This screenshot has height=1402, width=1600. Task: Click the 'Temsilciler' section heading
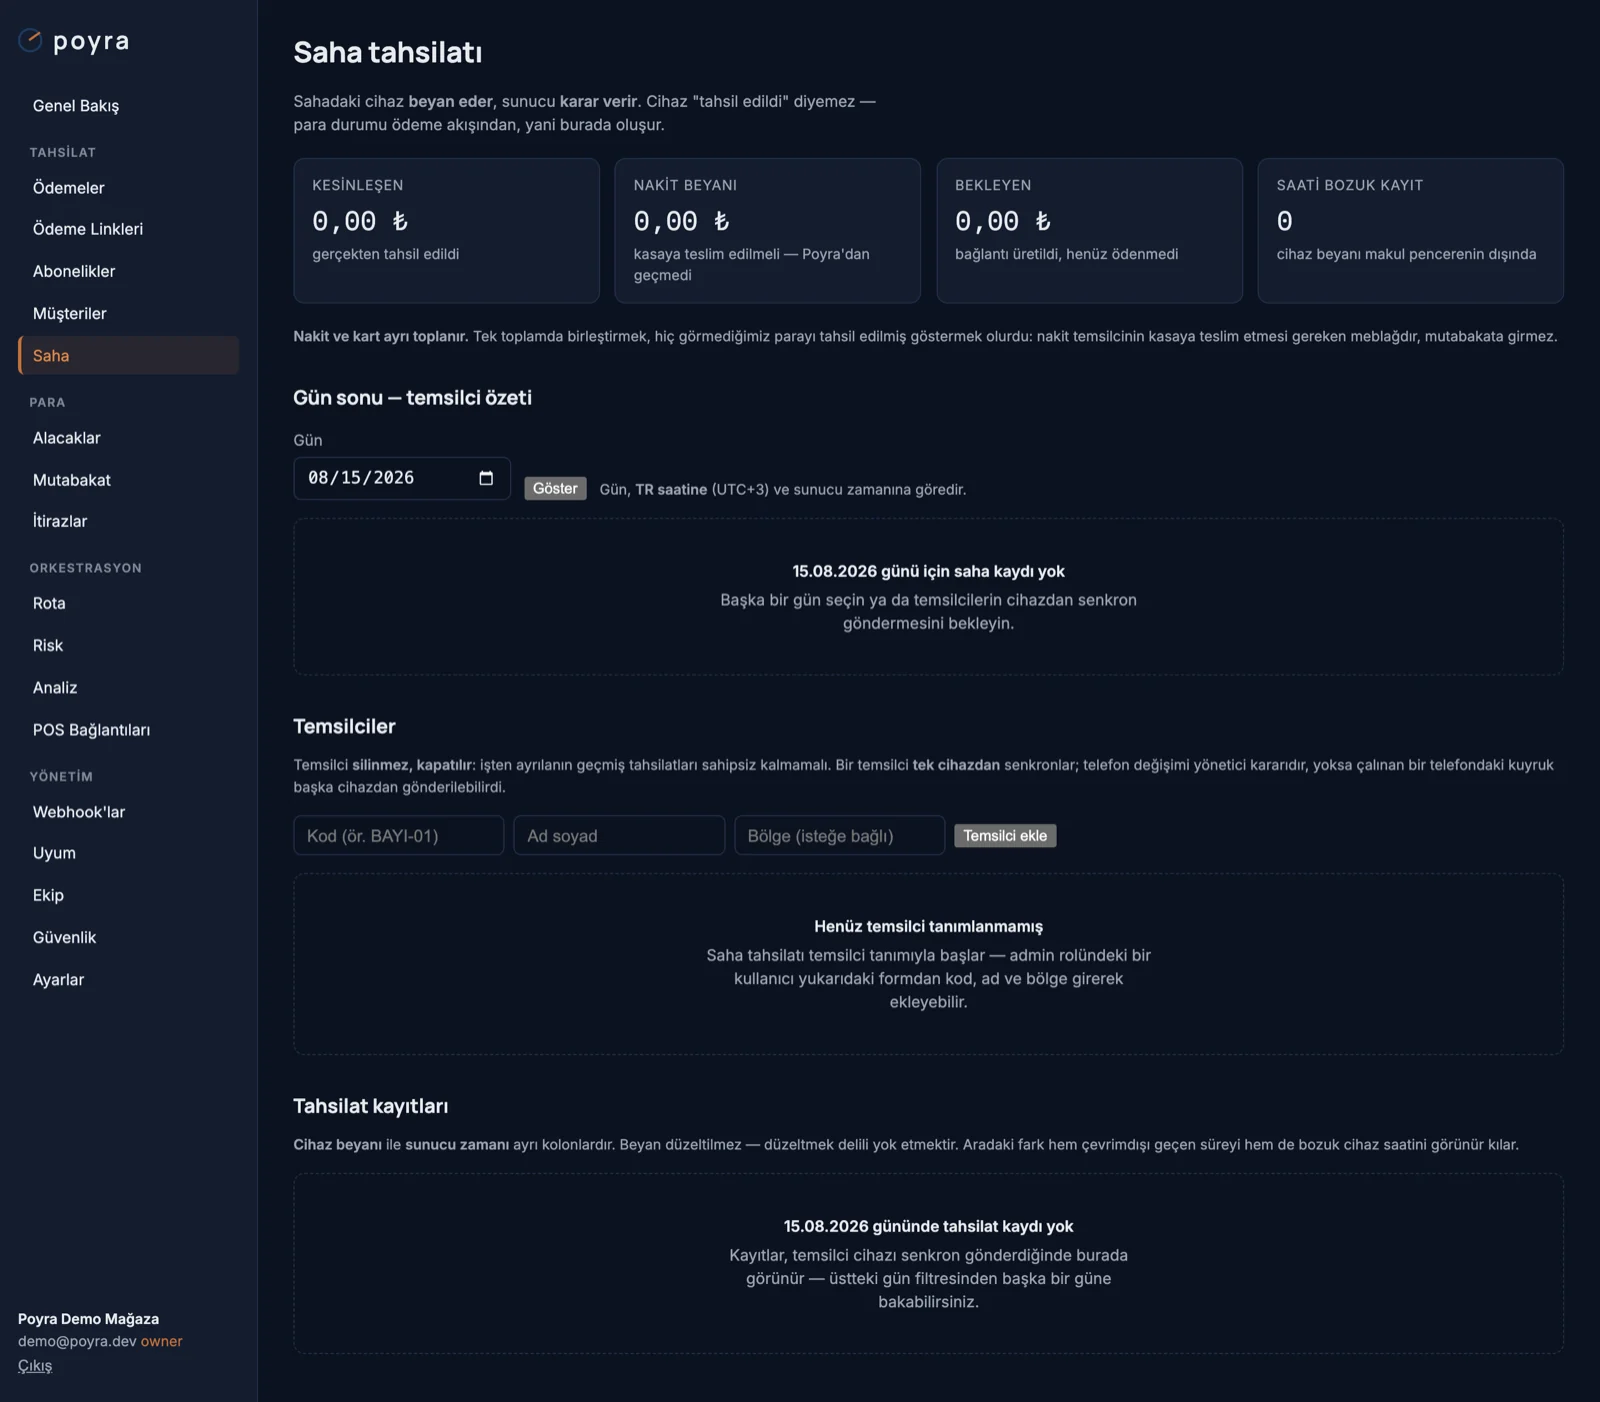pyautogui.click(x=344, y=726)
